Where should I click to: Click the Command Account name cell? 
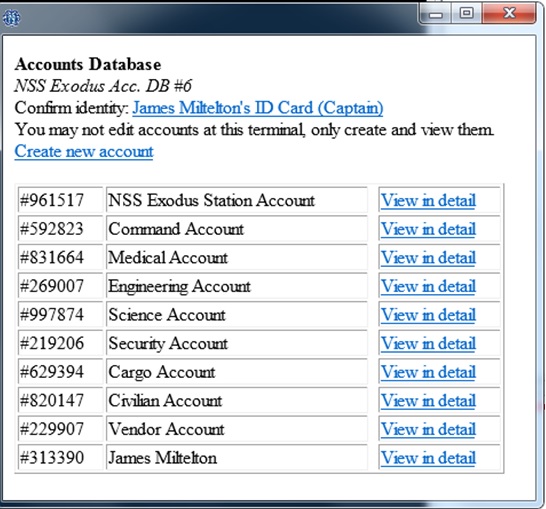[x=237, y=229]
